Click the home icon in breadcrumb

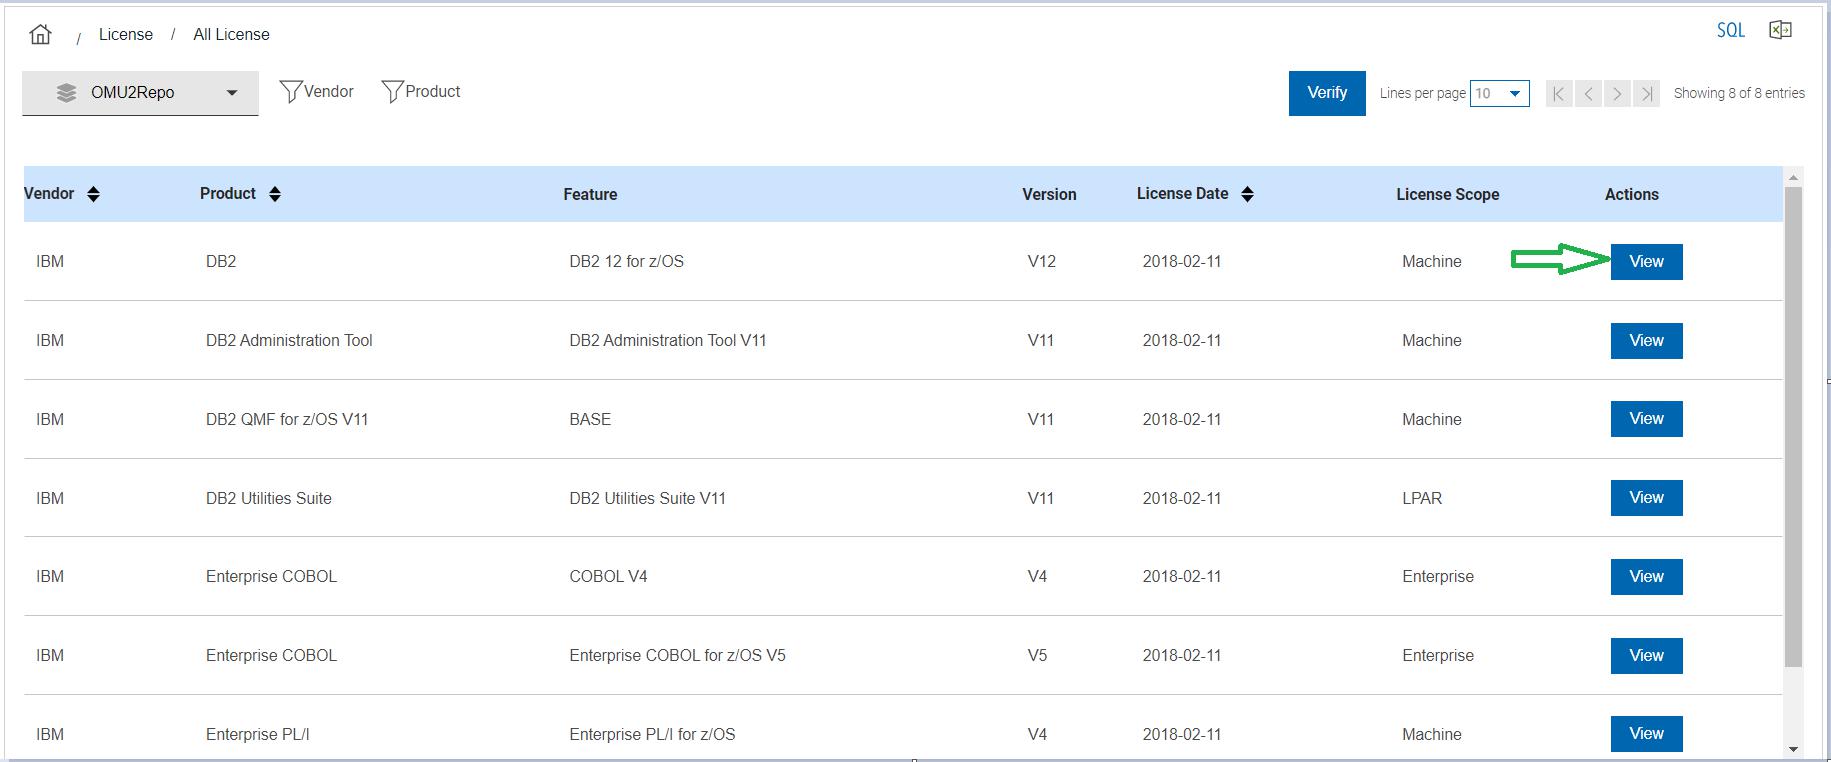41,34
